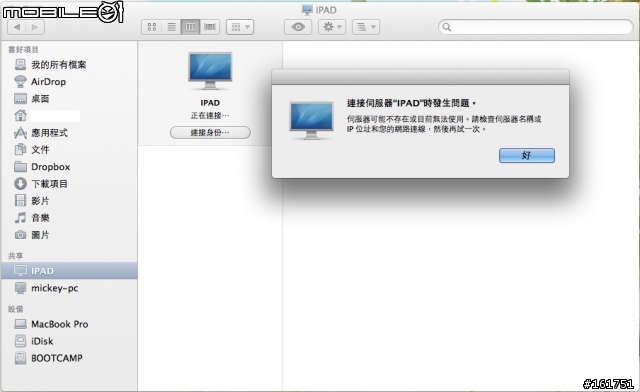Click the 共享 sidebar heading
The image size is (640, 392).
(16, 256)
